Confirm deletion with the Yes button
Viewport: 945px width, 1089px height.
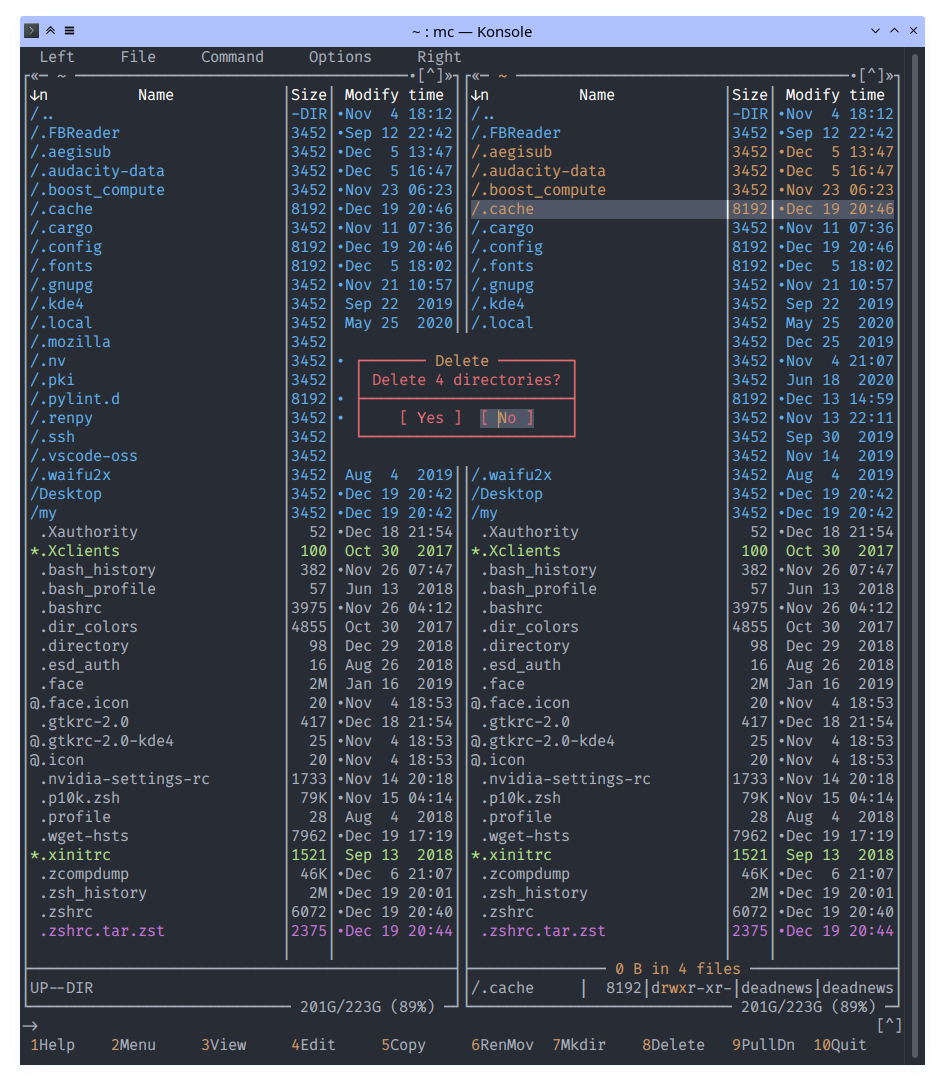pos(430,418)
